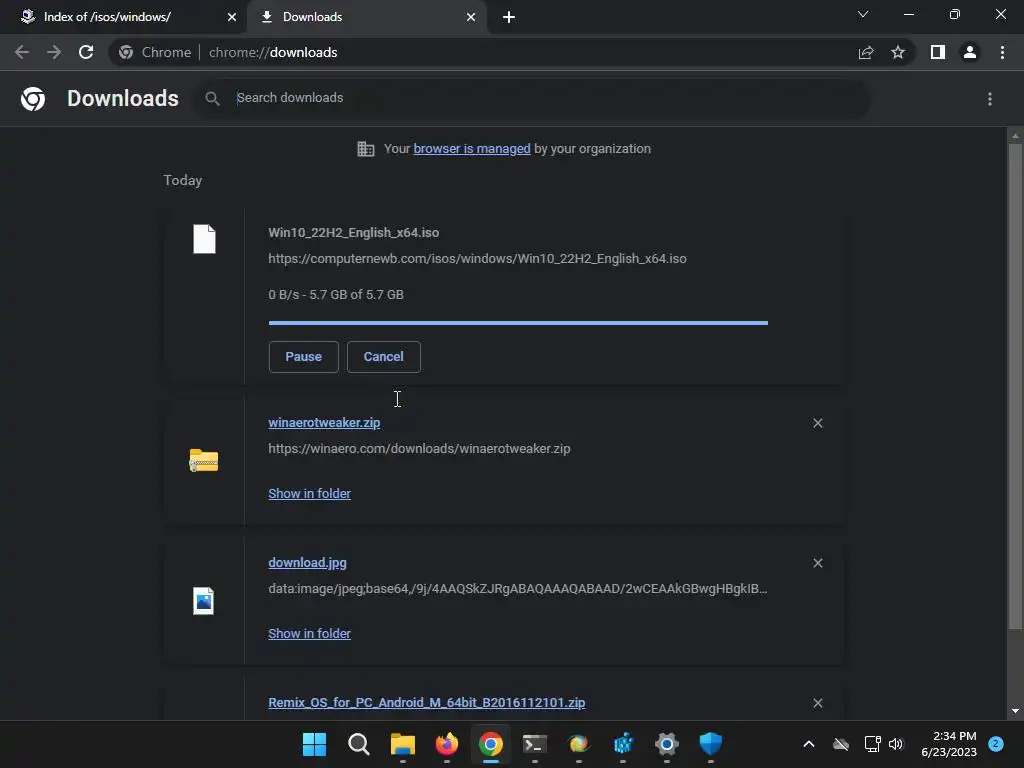
Task: Go back to the previous page
Action: click(x=22, y=52)
